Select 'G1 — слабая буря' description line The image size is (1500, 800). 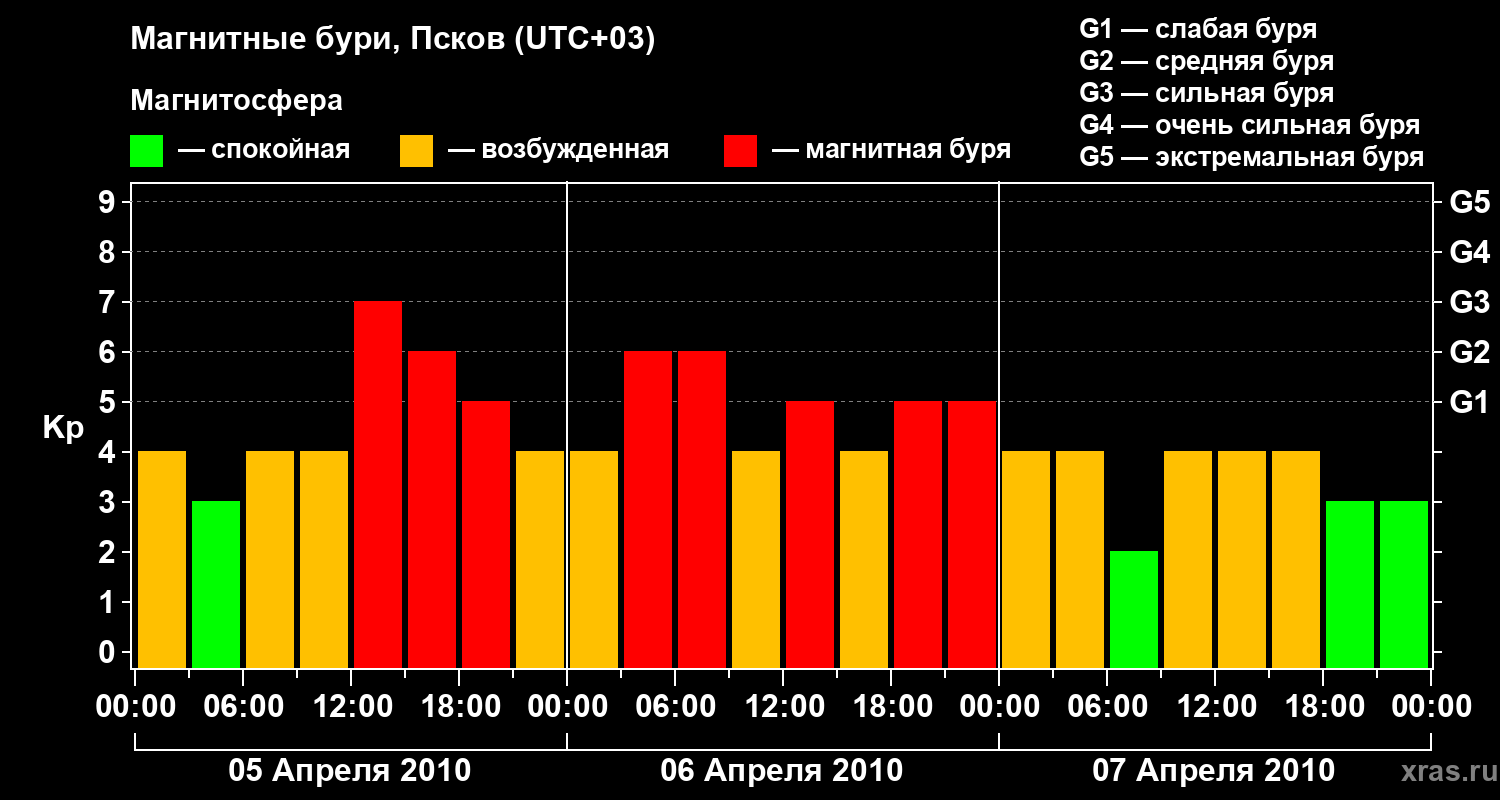tap(1198, 29)
